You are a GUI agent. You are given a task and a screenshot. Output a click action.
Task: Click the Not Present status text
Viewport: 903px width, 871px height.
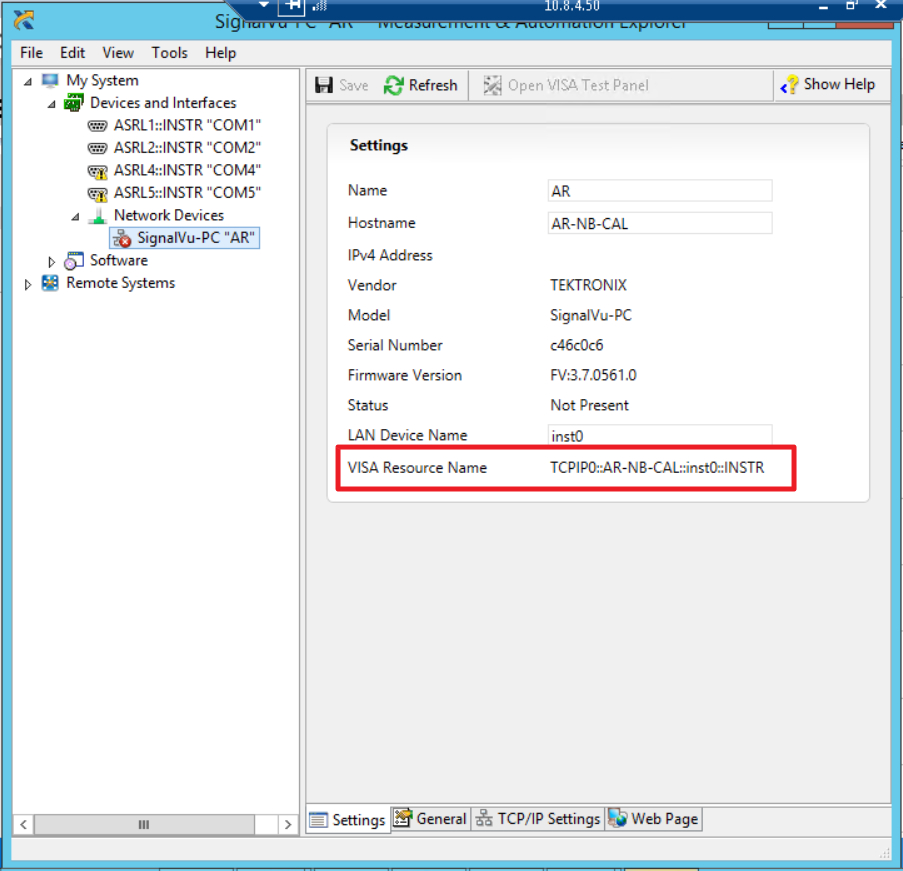tap(589, 406)
